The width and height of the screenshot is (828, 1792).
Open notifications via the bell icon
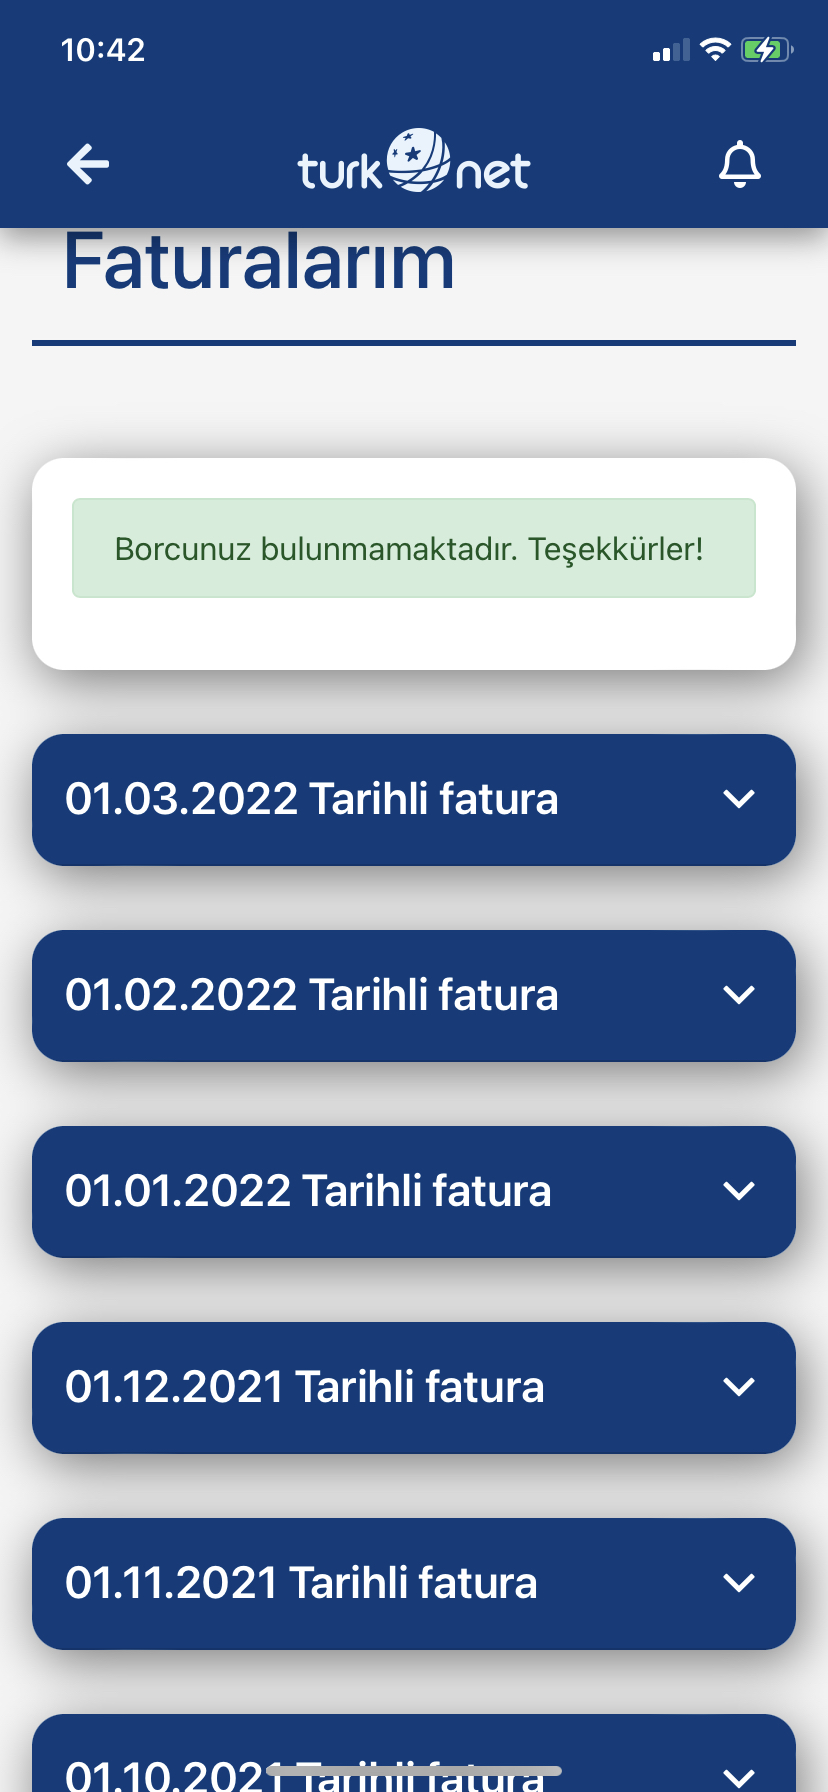[740, 165]
